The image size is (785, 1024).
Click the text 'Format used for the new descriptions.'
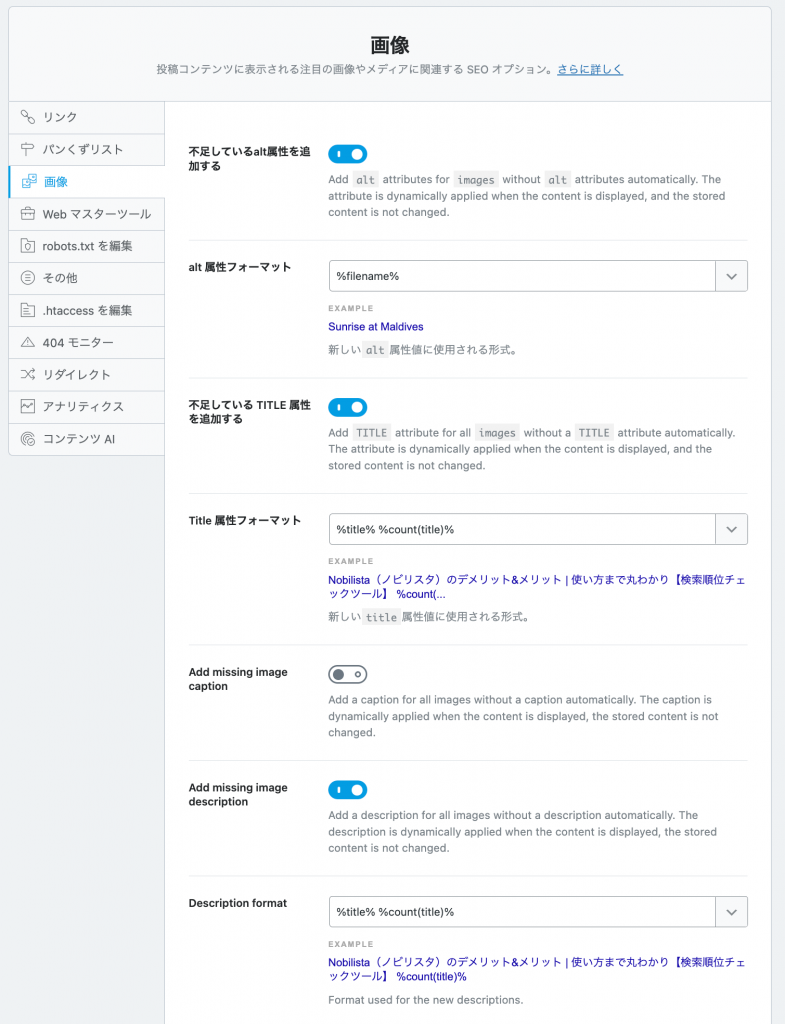click(425, 1000)
